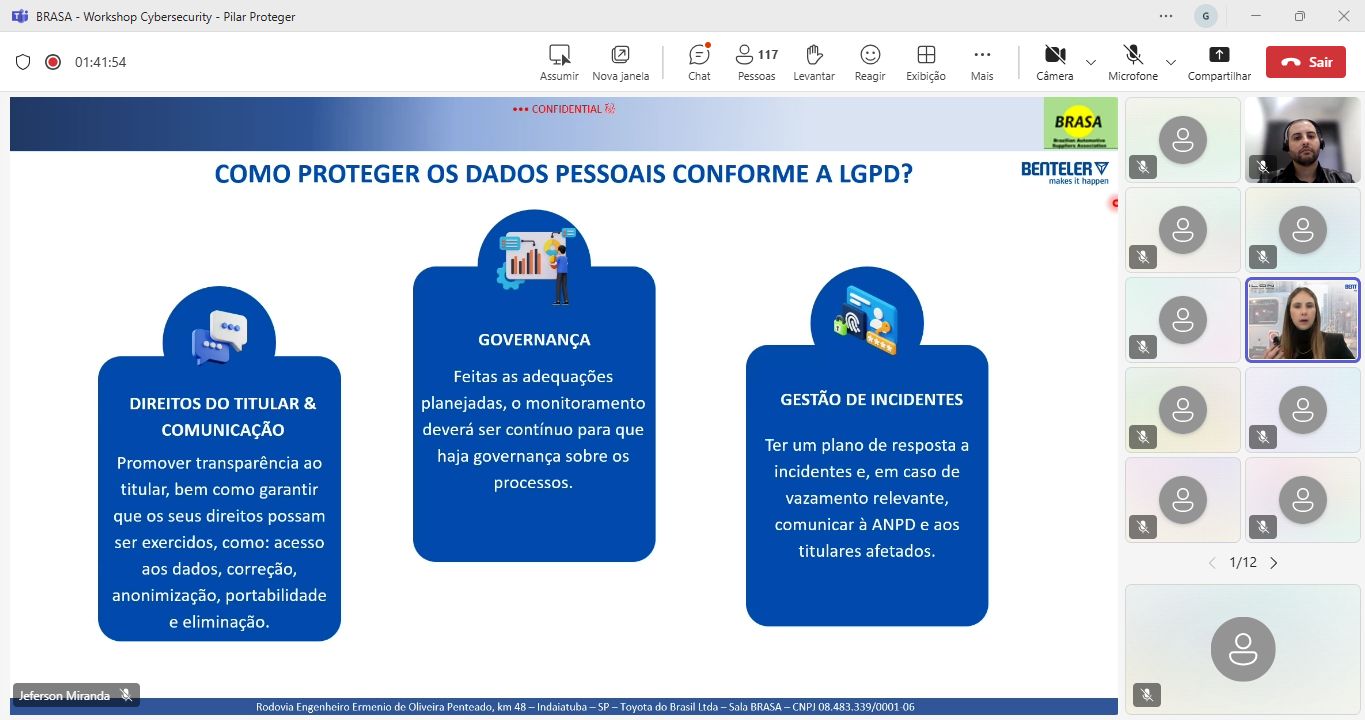Raise hand with Levantar icon
Image resolution: width=1365 pixels, height=720 pixels.
pyautogui.click(x=813, y=62)
